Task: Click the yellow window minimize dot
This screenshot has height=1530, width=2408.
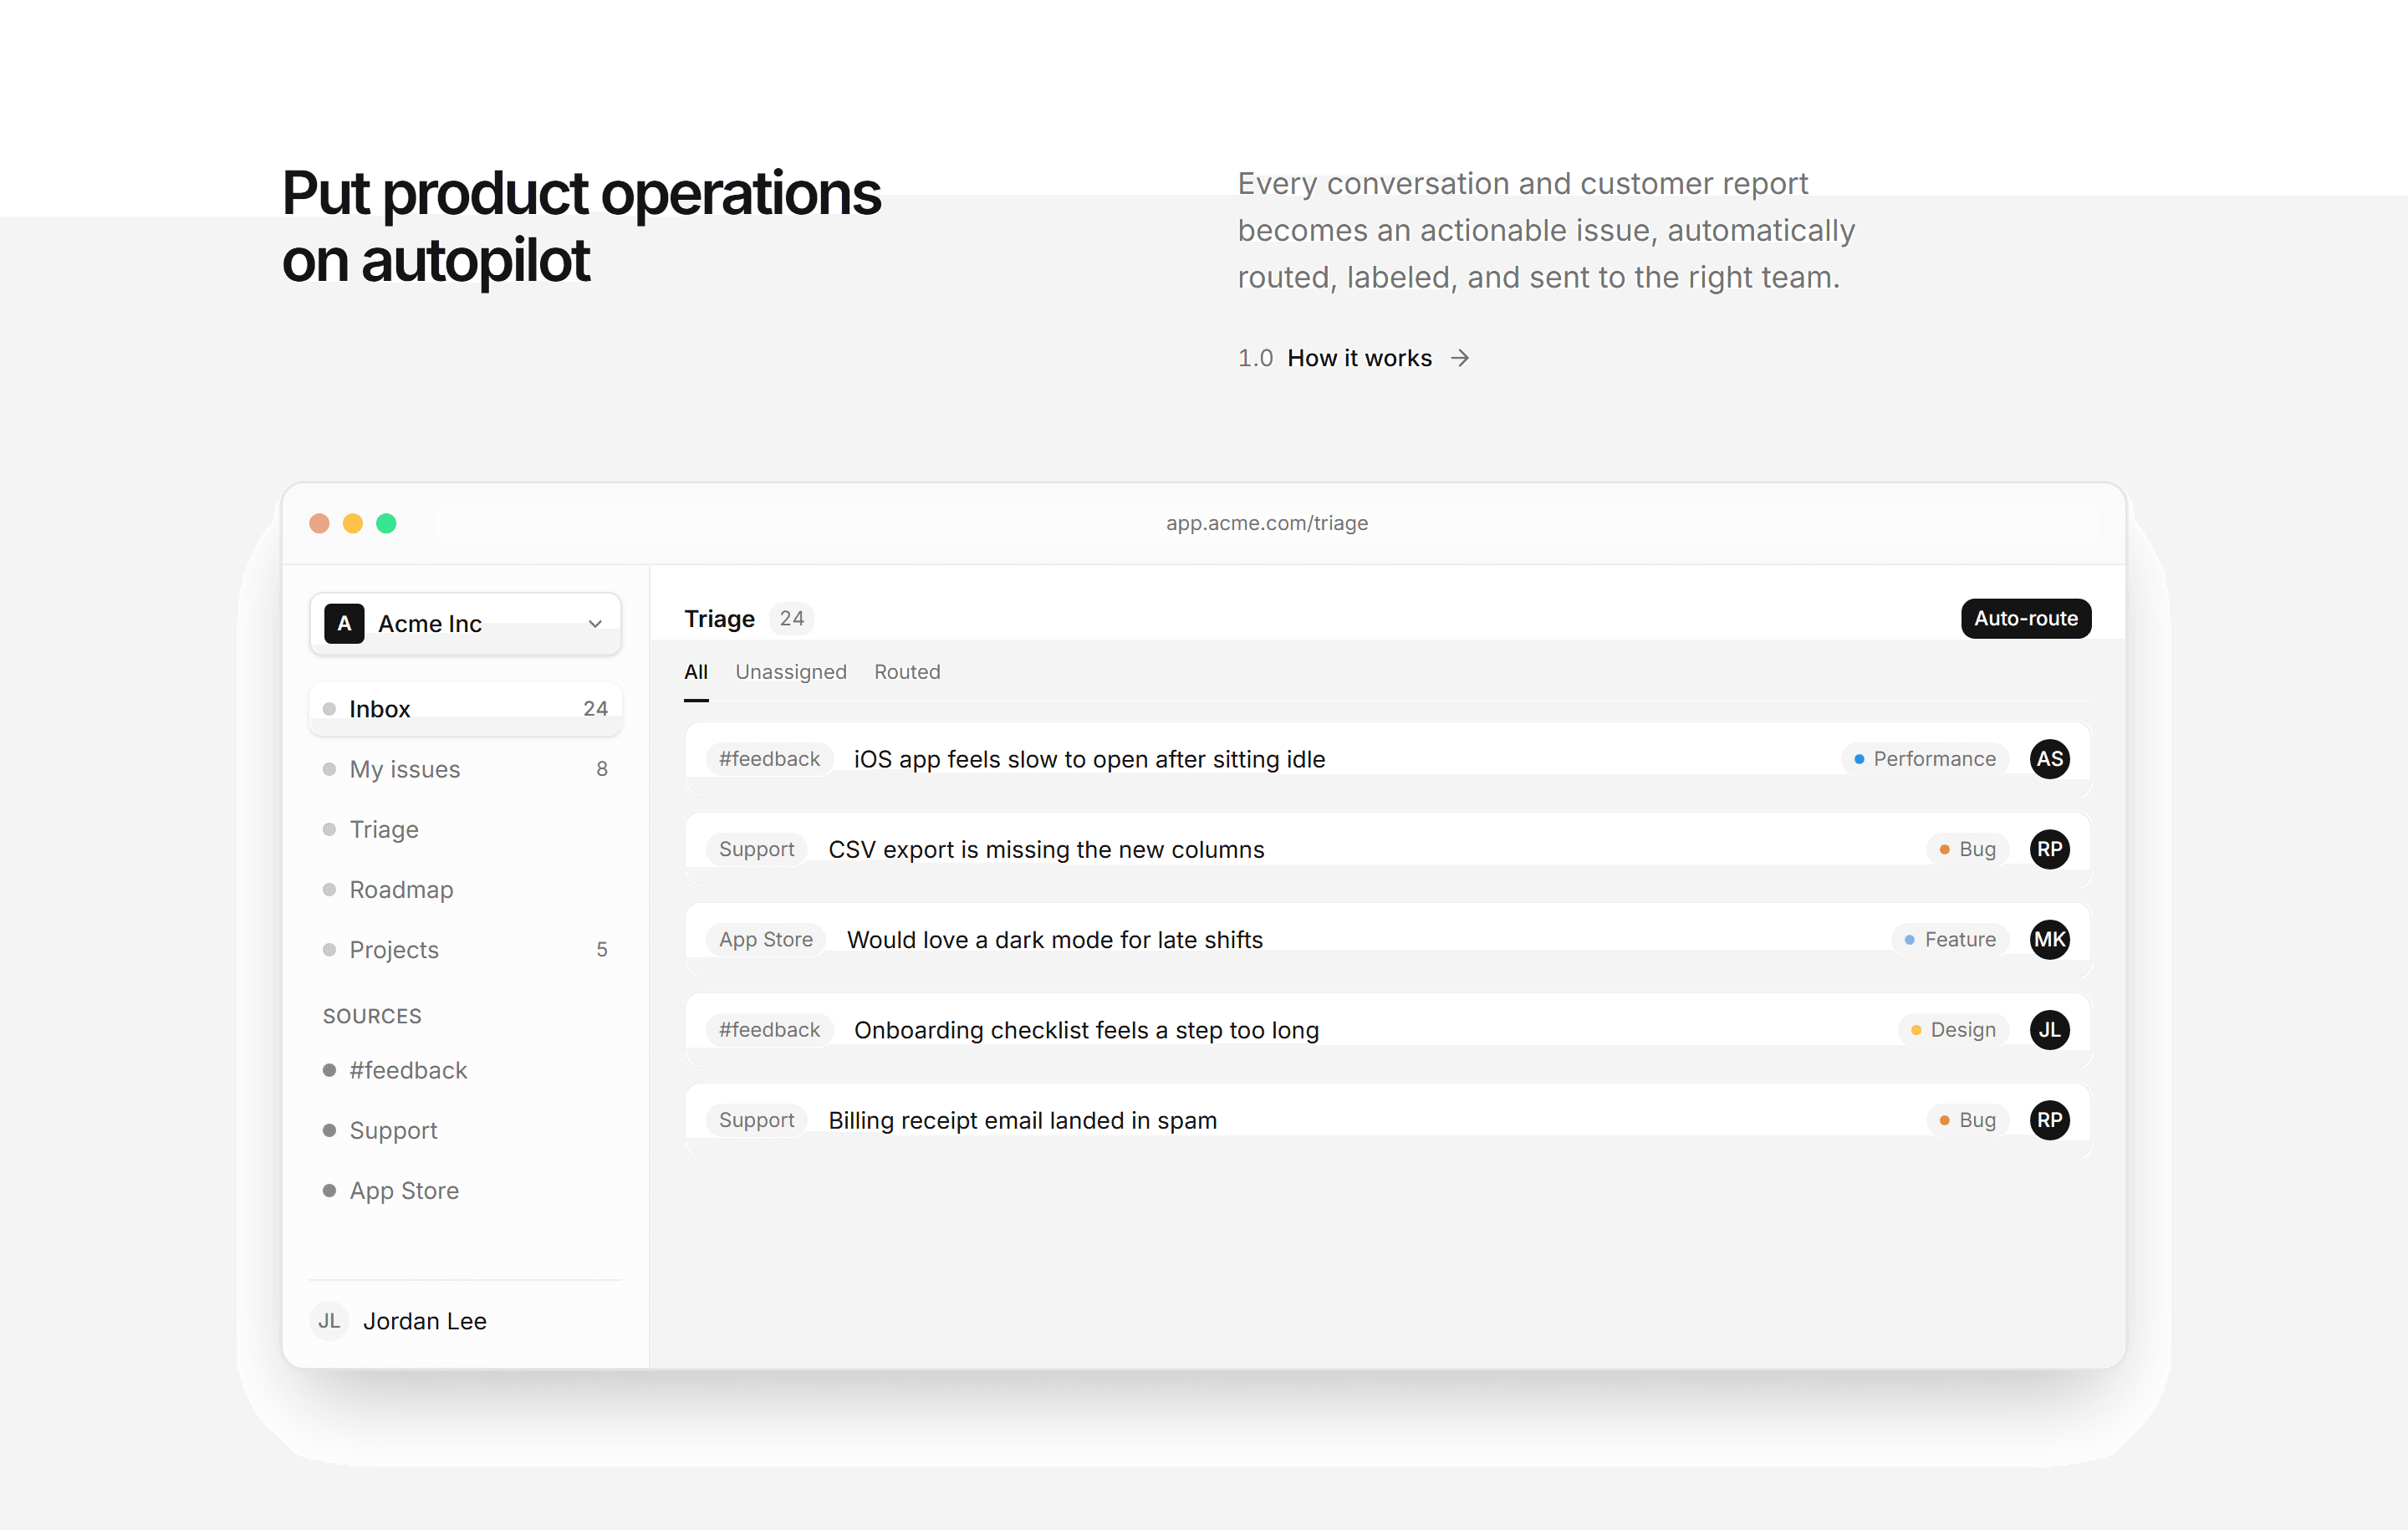Action: point(353,523)
